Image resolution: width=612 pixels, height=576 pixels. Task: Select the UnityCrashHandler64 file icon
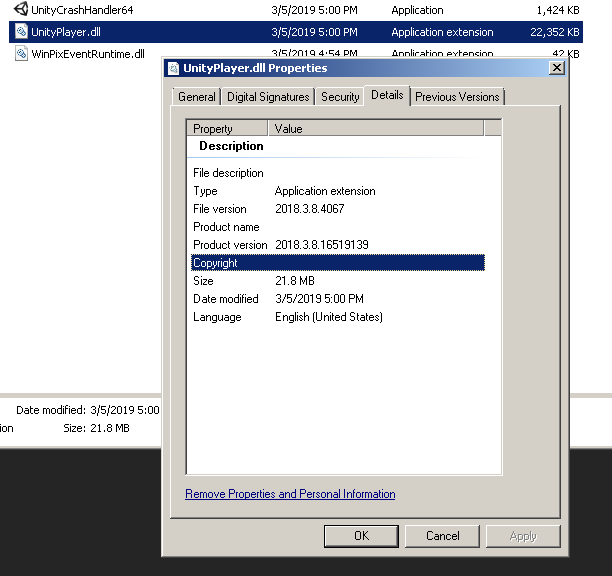tap(21, 9)
